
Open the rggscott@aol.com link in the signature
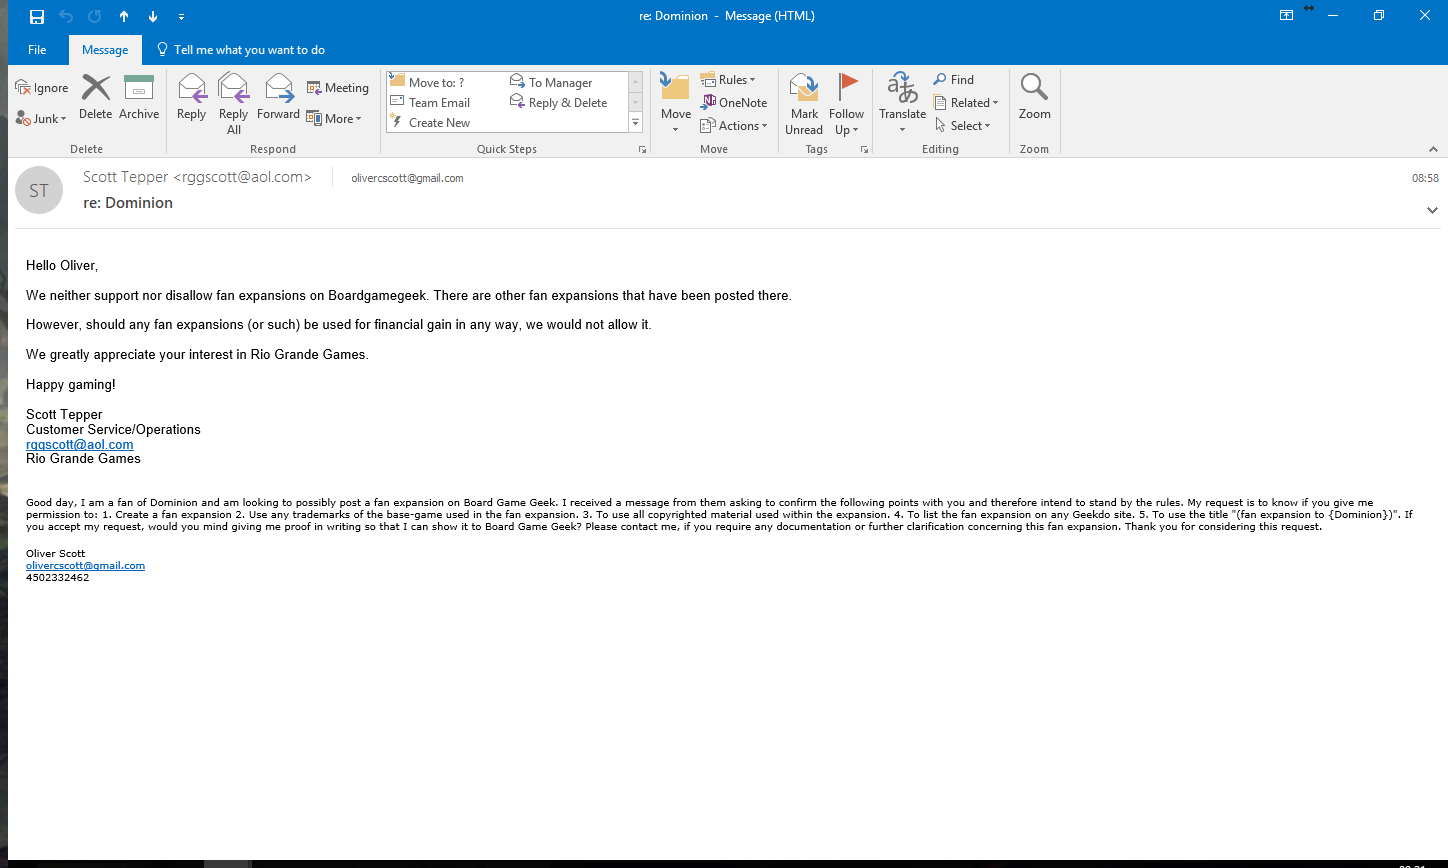pyautogui.click(x=80, y=444)
